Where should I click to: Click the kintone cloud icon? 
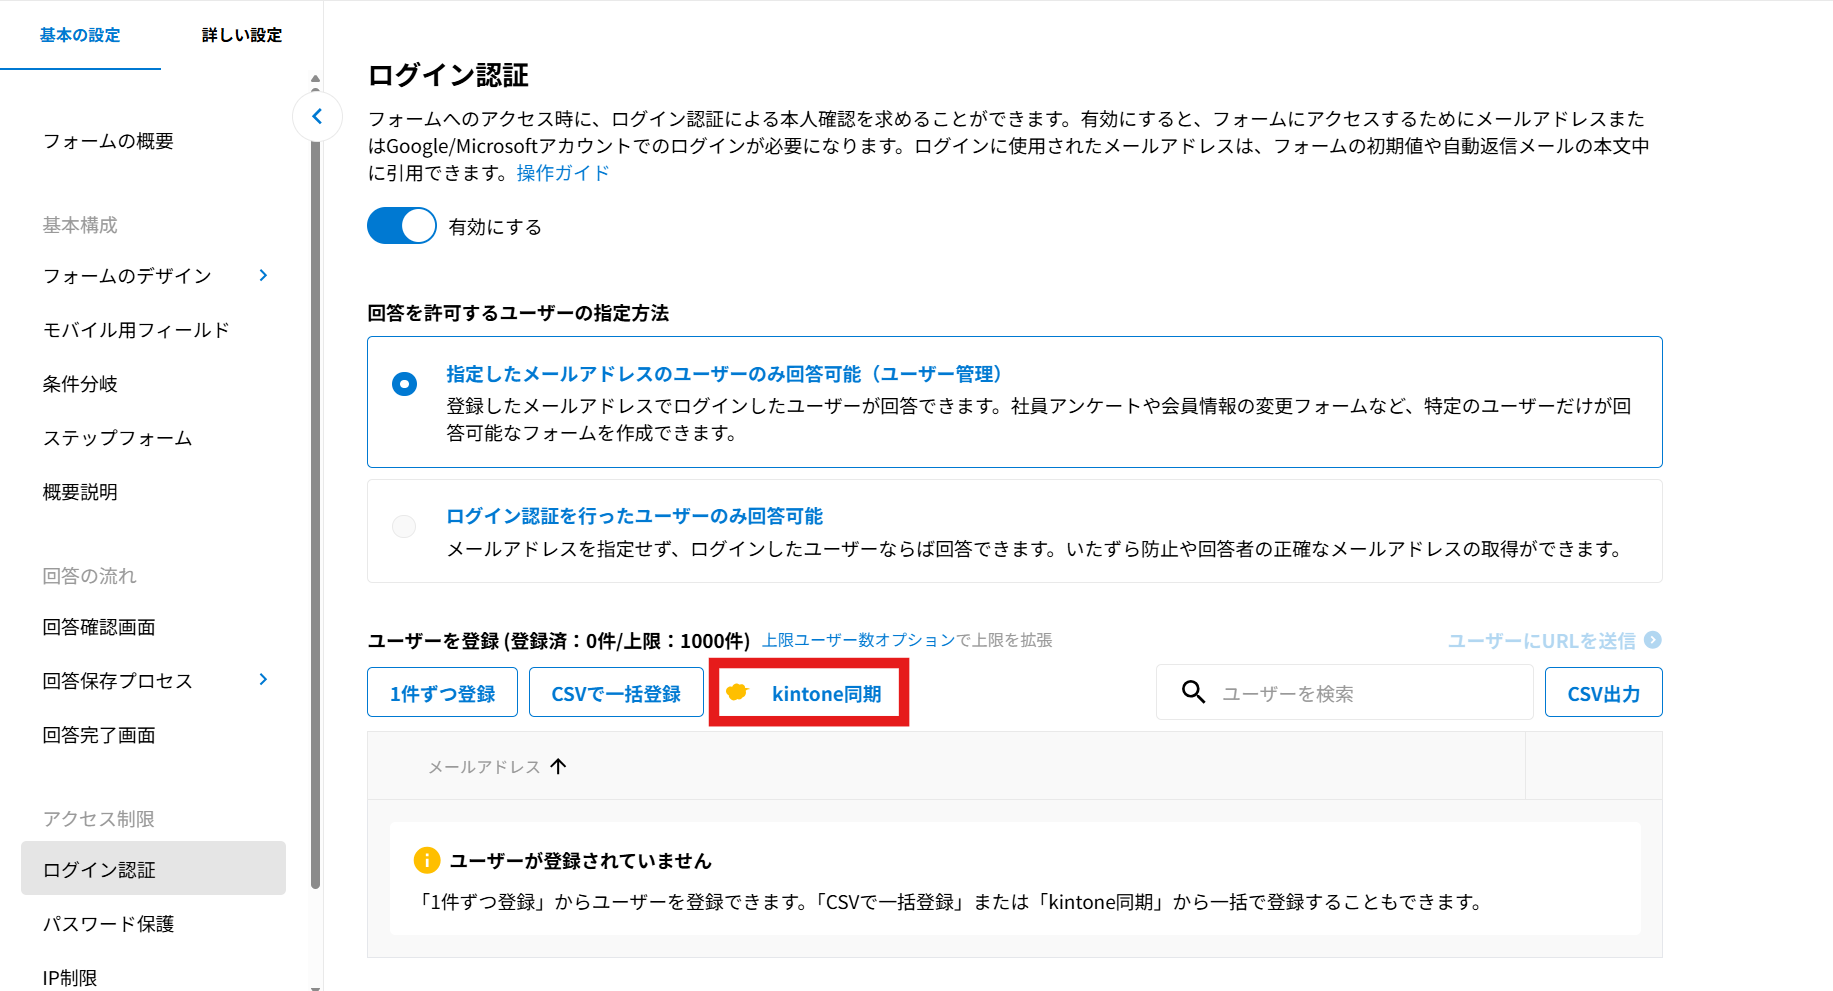[x=738, y=692]
